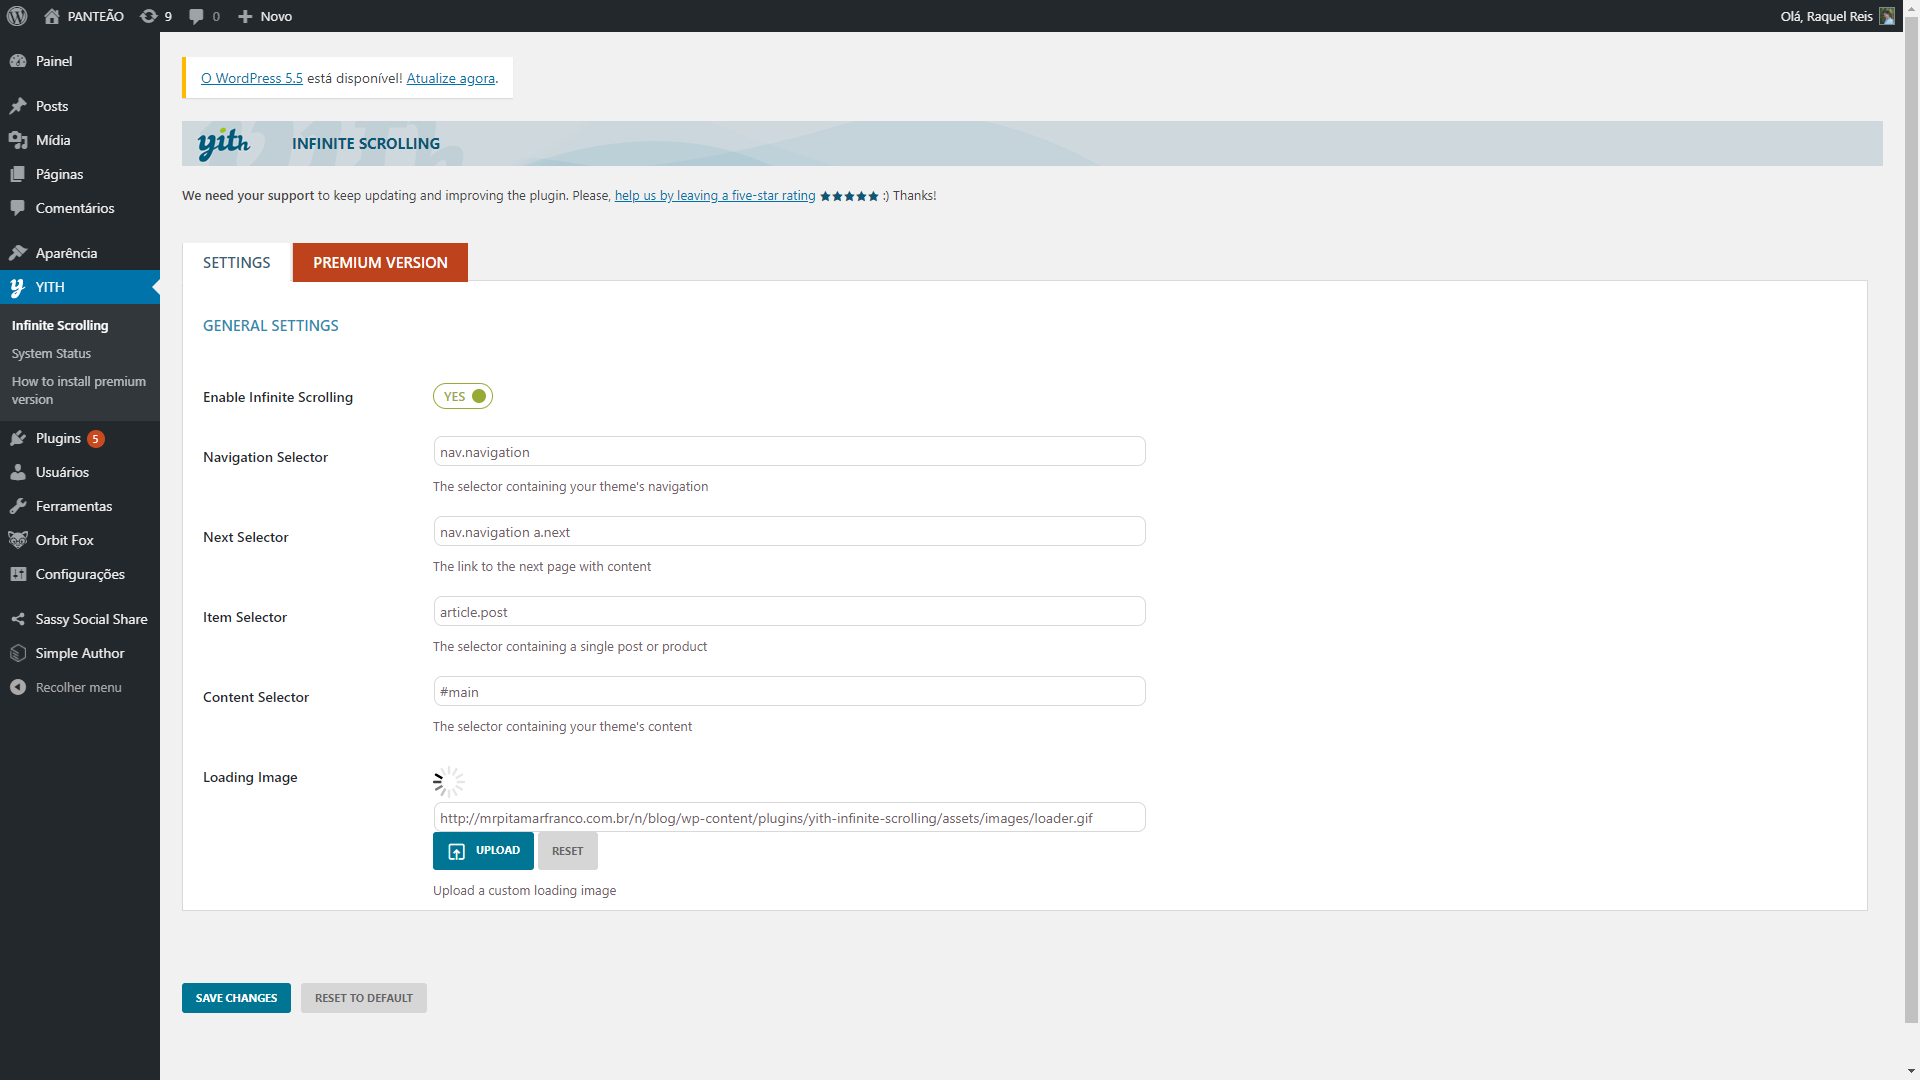Click the Plugins plug icon
Image resolution: width=1920 pixels, height=1080 pixels.
coord(18,438)
